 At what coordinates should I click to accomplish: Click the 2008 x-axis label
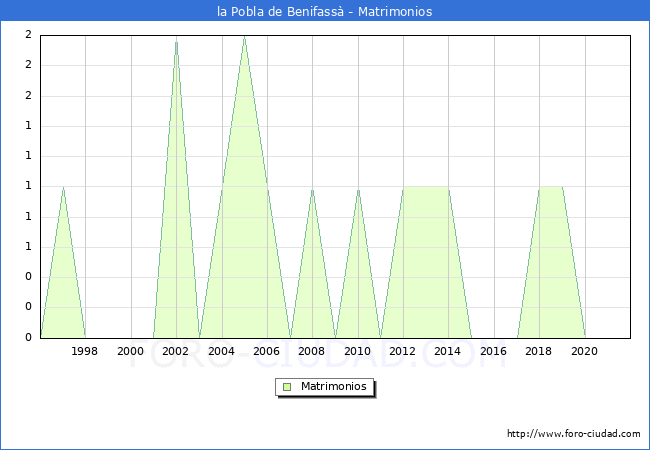tap(312, 351)
